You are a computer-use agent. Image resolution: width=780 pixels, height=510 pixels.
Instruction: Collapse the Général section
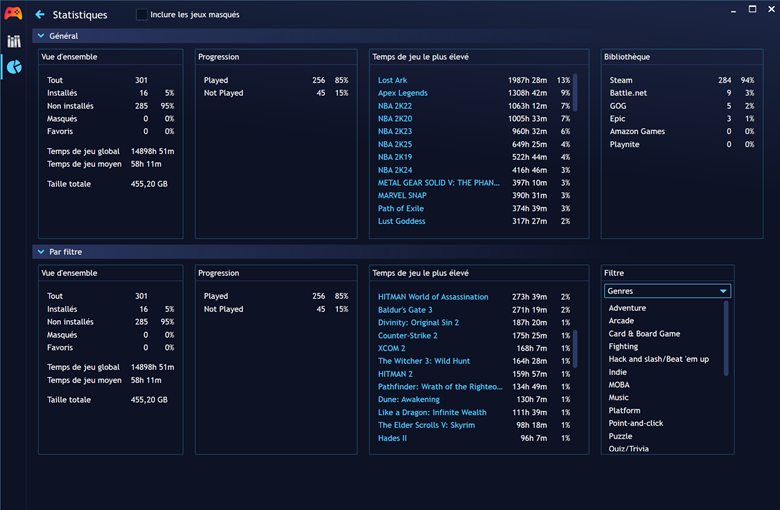pos(41,36)
